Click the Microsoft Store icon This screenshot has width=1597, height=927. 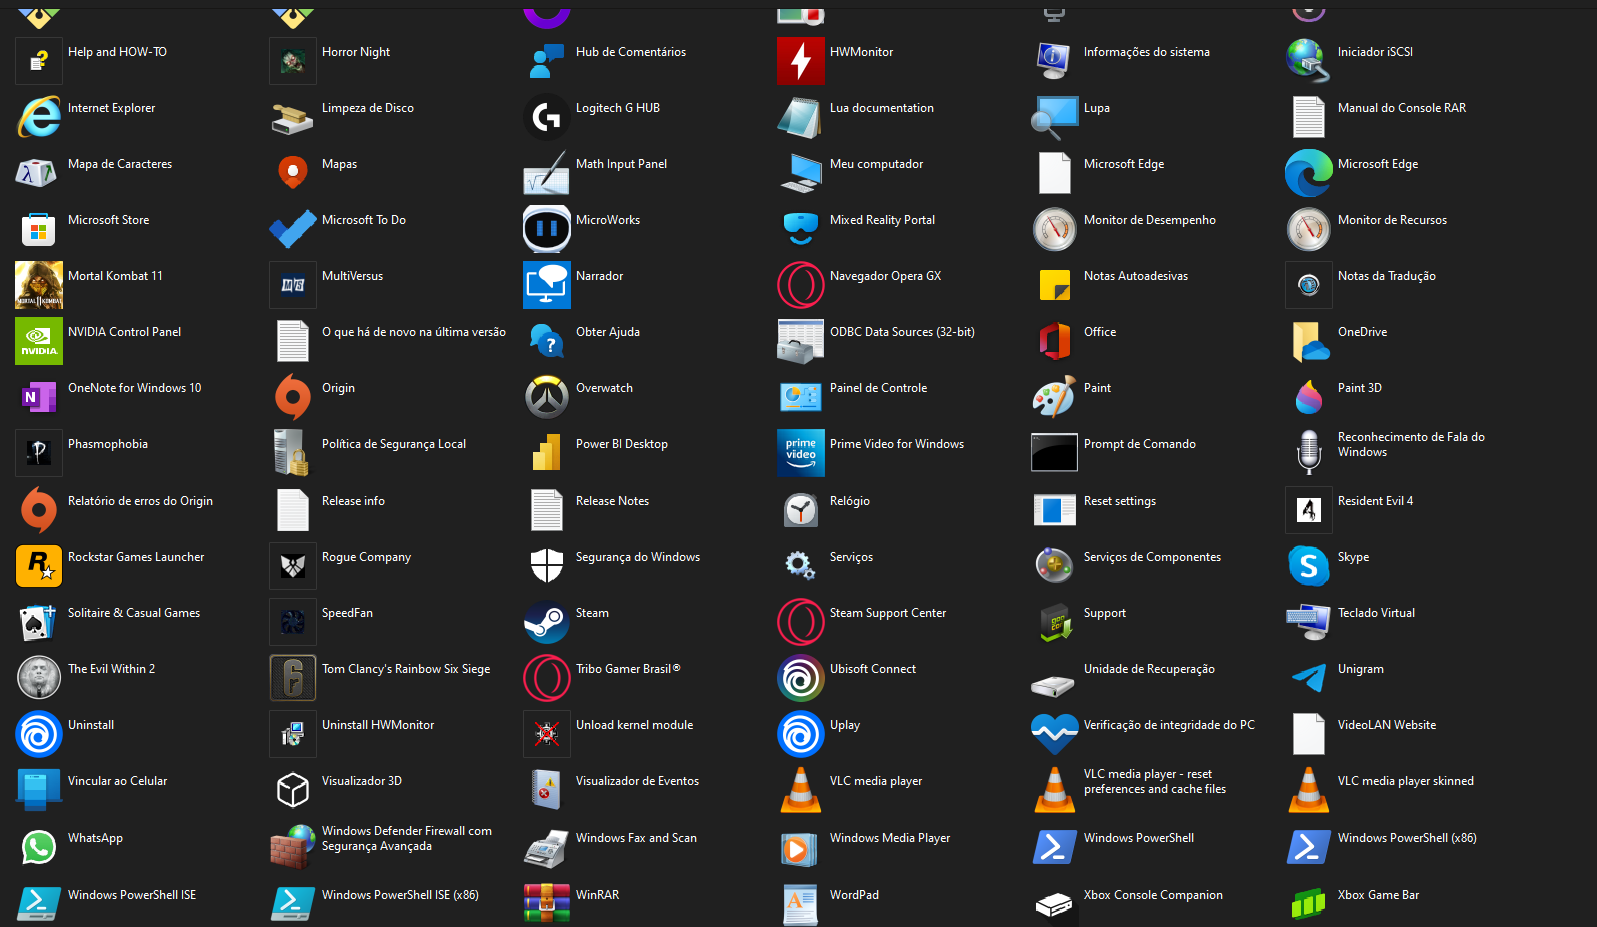pyautogui.click(x=39, y=229)
